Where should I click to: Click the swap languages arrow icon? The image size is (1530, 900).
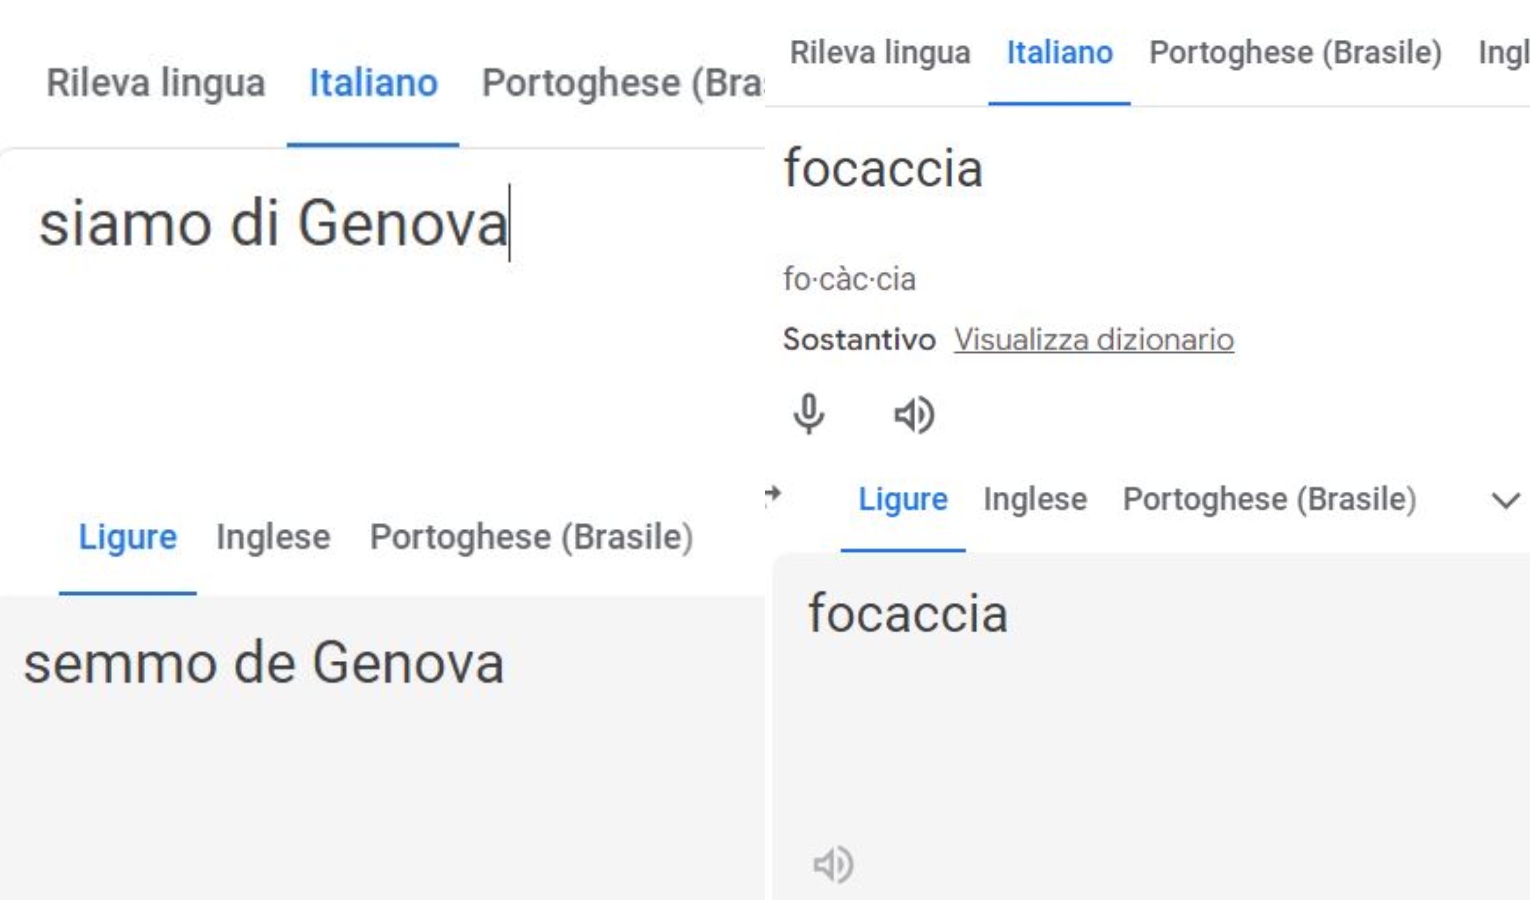click(x=772, y=494)
